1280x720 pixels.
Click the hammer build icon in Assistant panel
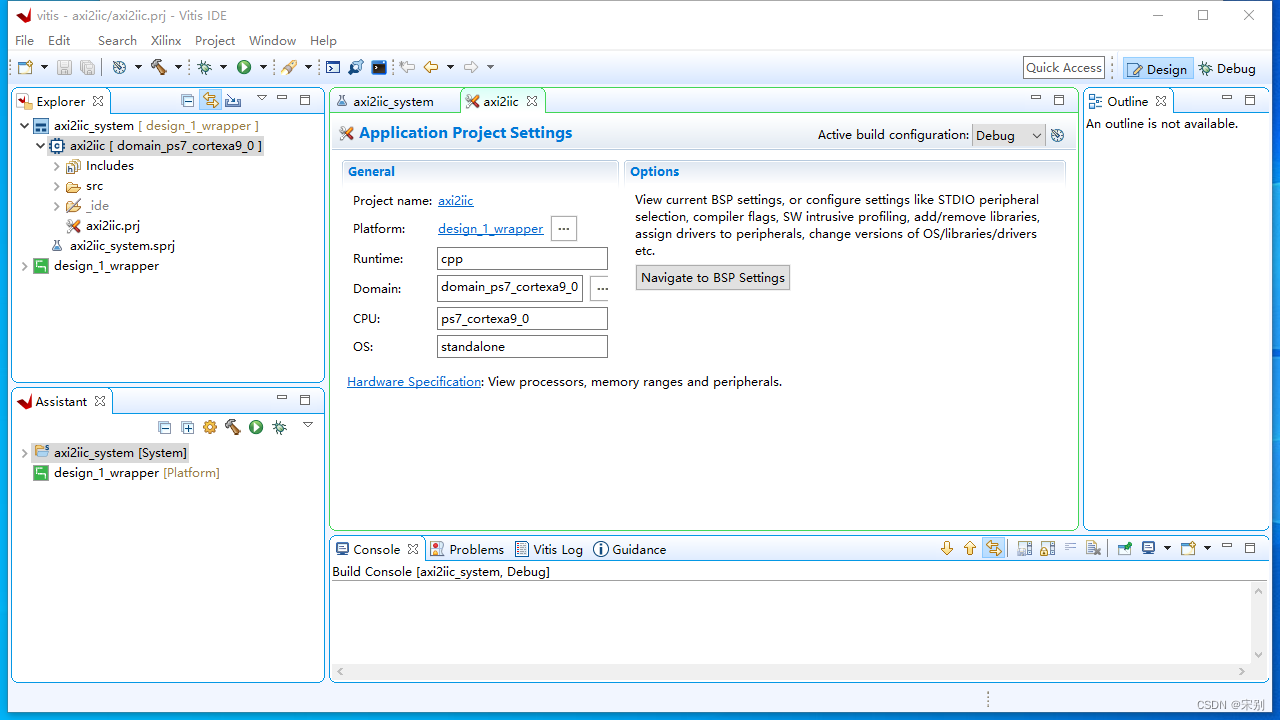click(x=233, y=427)
